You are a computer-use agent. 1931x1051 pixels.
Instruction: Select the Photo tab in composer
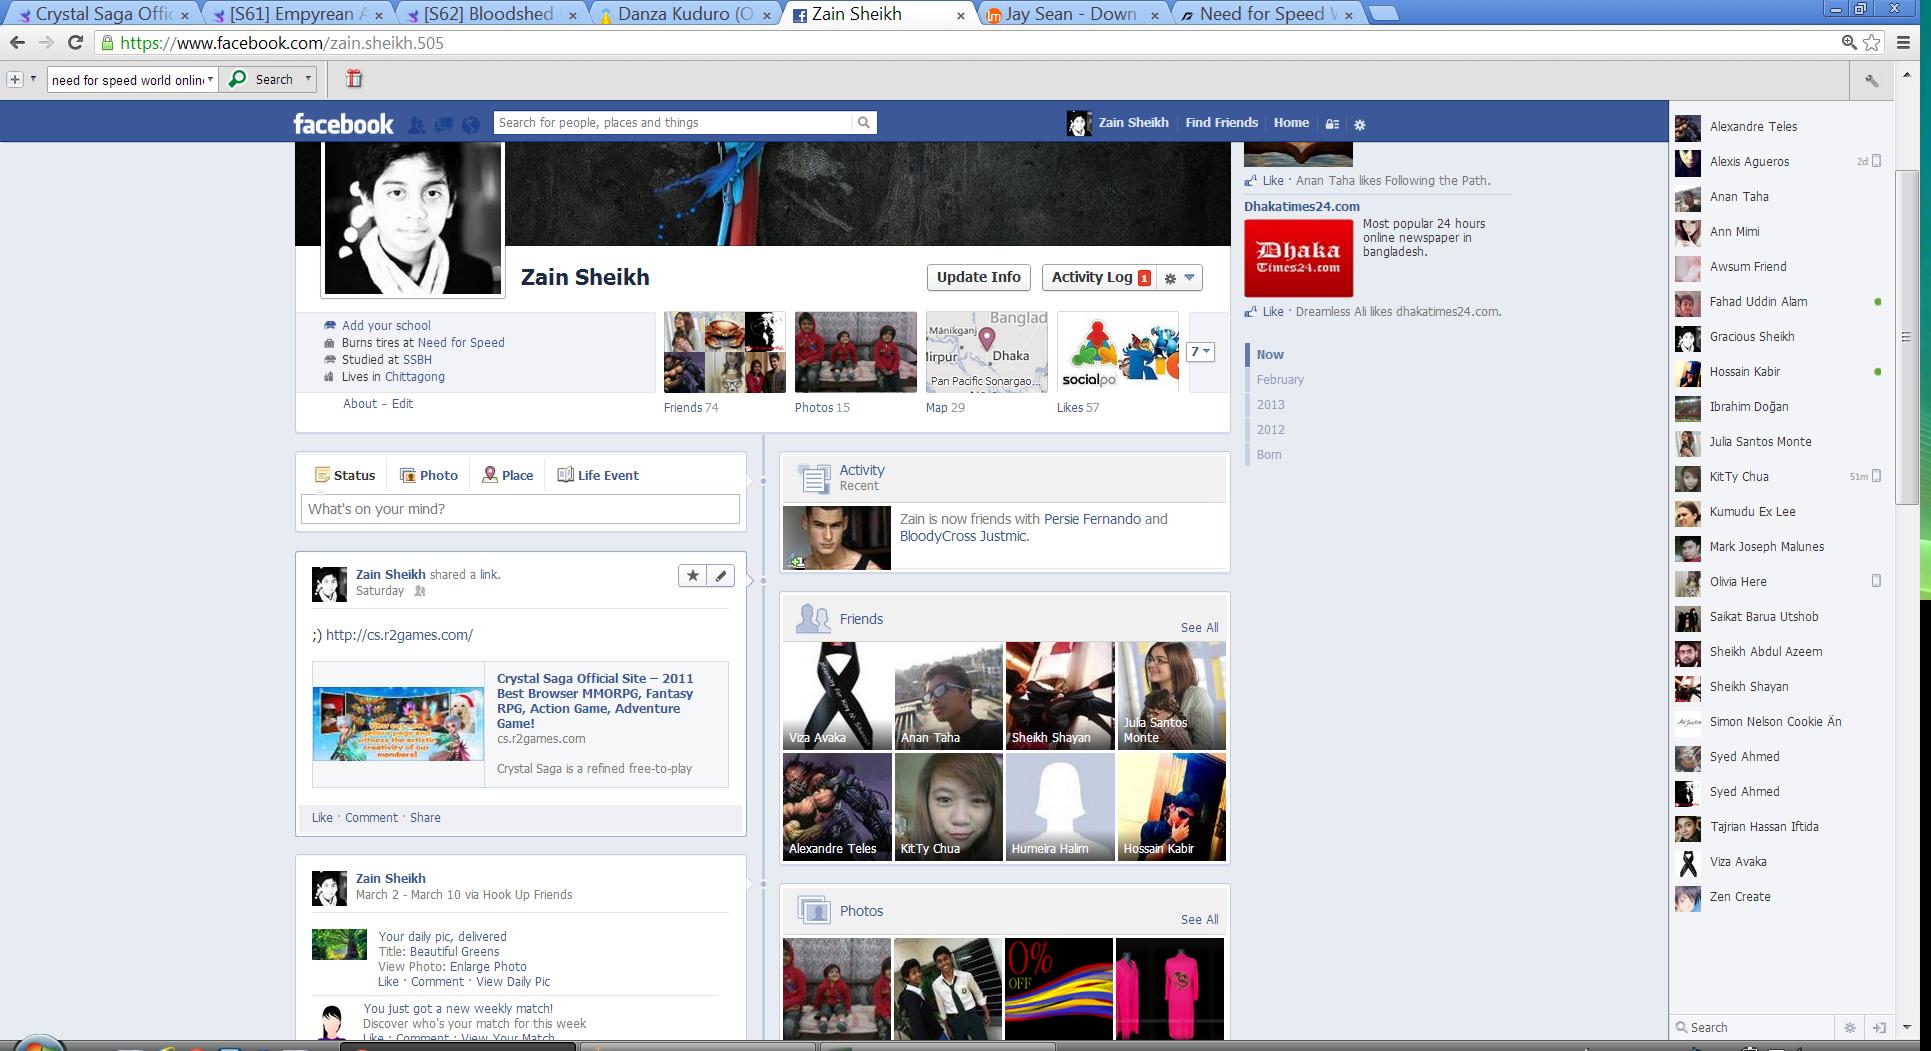click(x=429, y=475)
